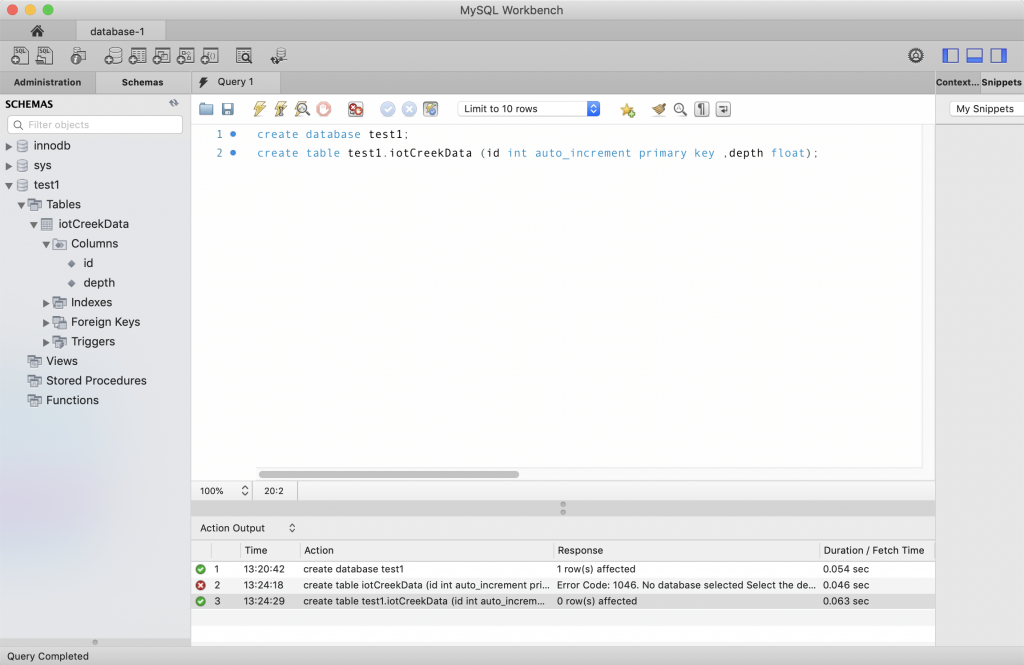Viewport: 1024px width, 665px height.
Task: Open the preferences gear icon
Action: 916,56
